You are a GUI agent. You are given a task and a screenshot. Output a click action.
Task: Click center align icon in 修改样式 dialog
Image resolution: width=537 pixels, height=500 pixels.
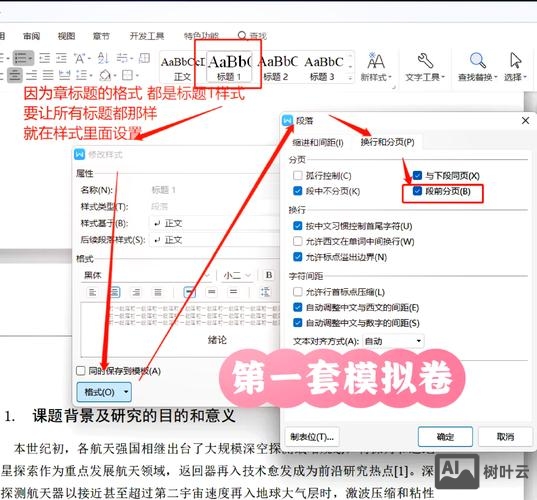114,292
